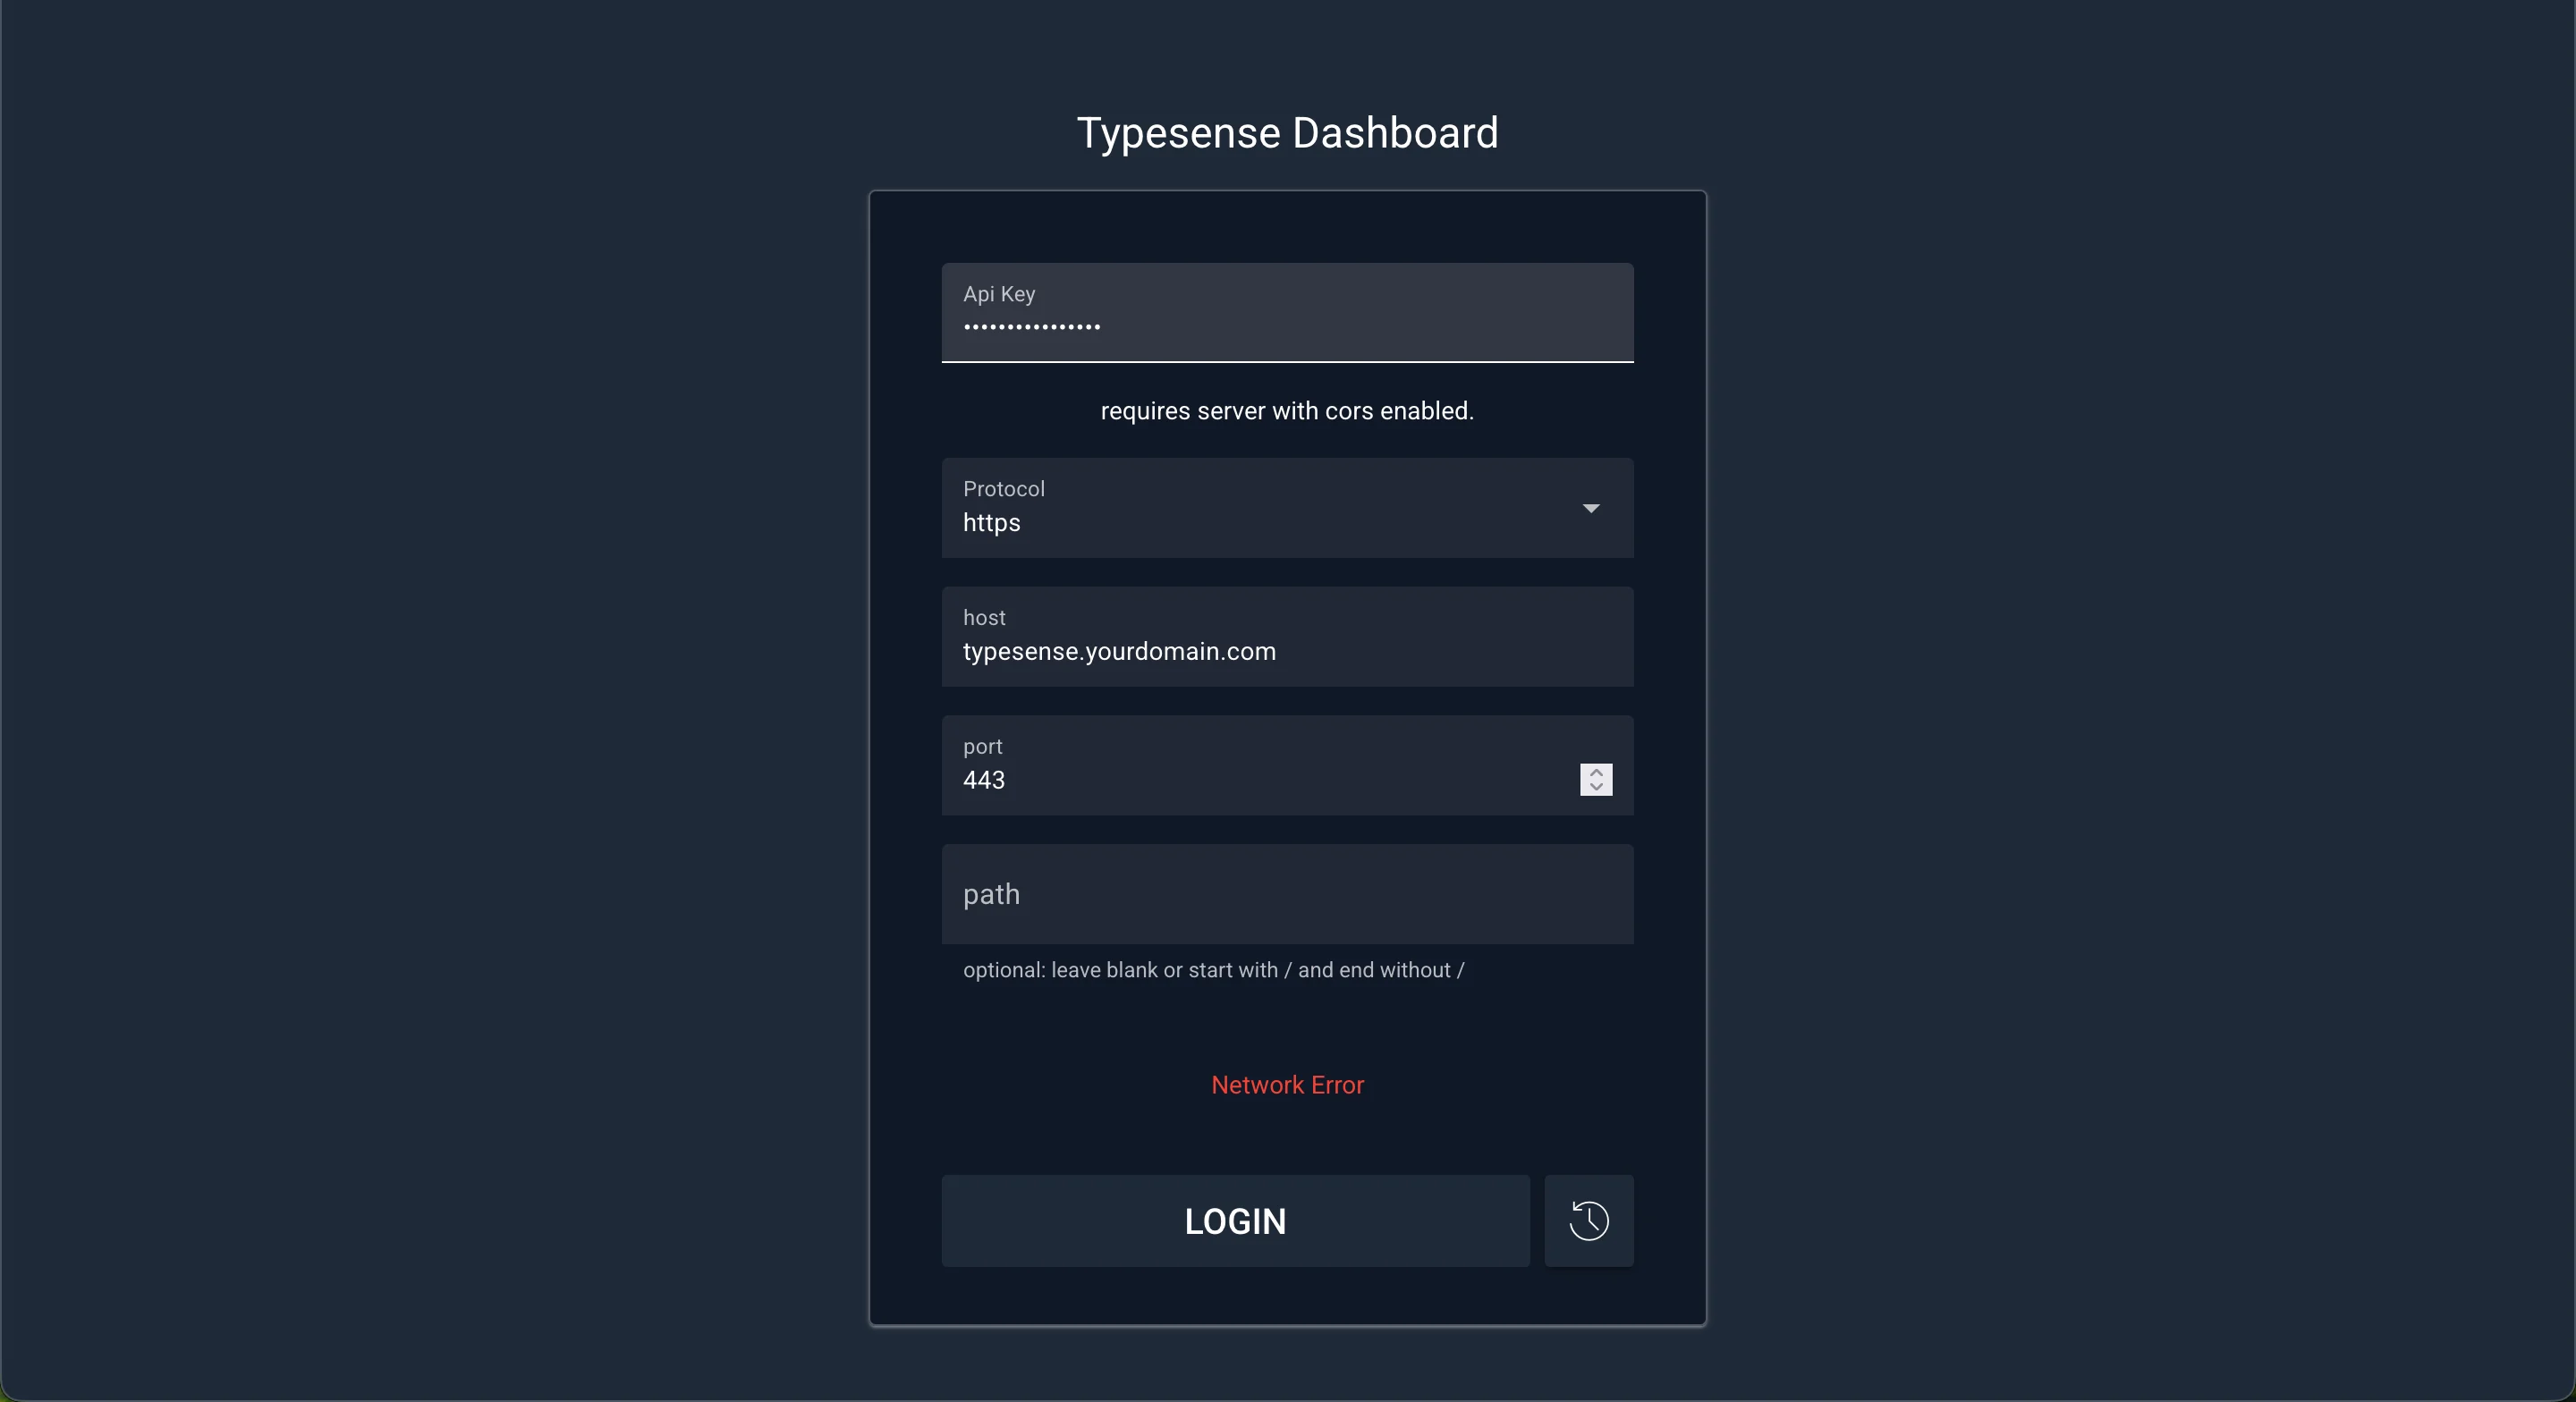The height and width of the screenshot is (1402, 2576).
Task: Click the cors enabled notice text
Action: 1287,411
